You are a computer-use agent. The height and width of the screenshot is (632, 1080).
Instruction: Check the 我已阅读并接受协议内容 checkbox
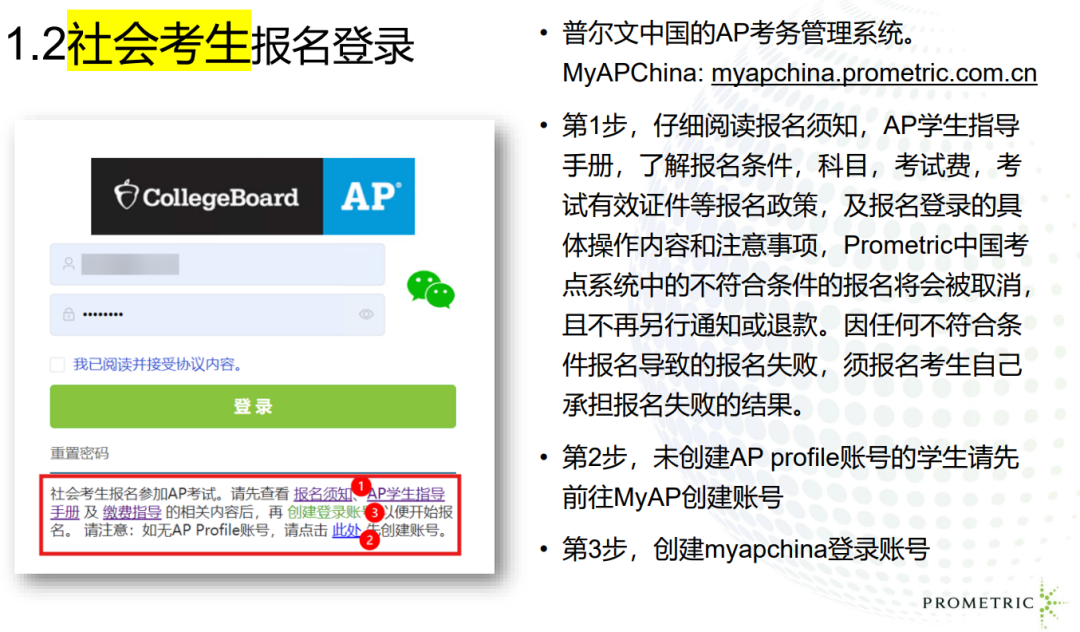tap(58, 365)
